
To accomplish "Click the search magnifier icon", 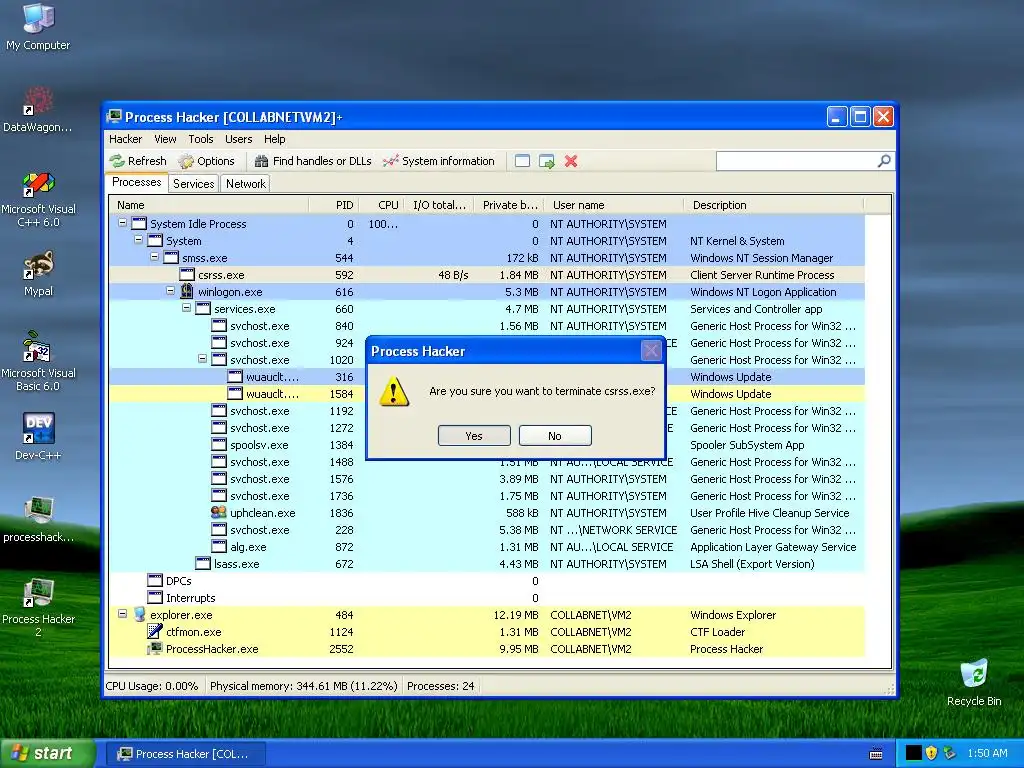I will click(x=884, y=161).
